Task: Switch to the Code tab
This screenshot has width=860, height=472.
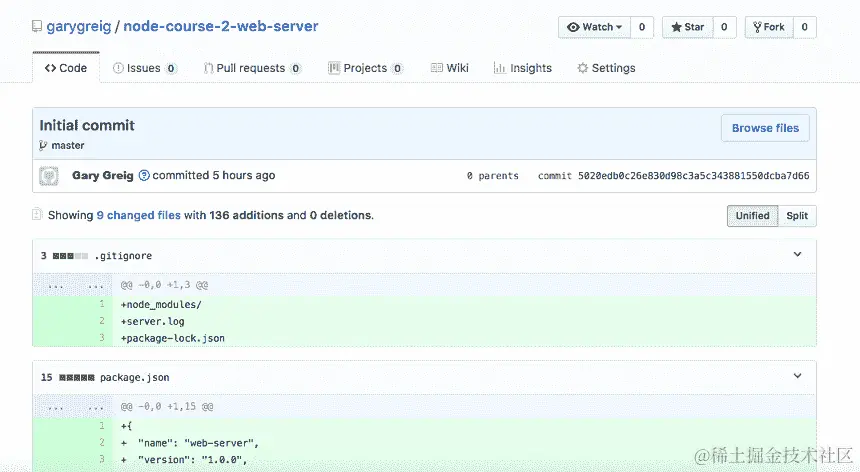Action: pos(66,68)
